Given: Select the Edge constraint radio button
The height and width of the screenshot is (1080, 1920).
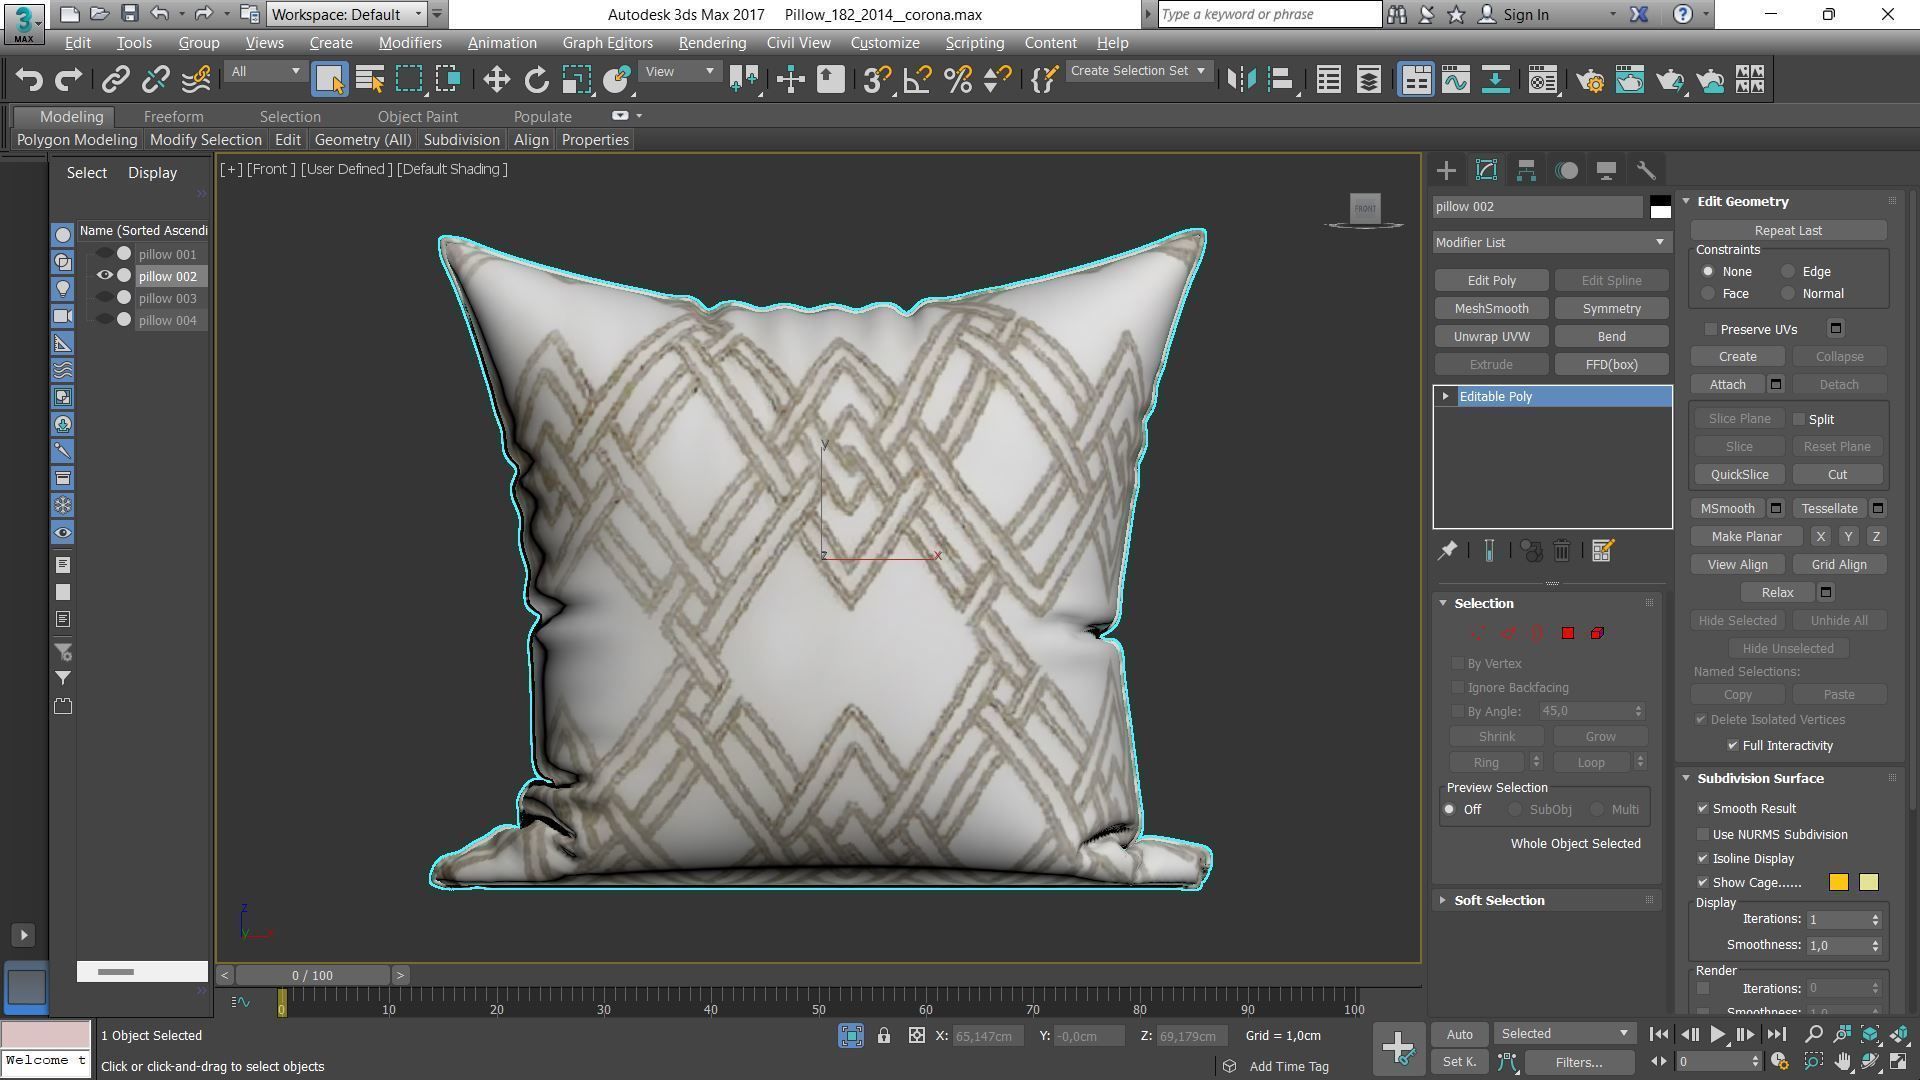Looking at the screenshot, I should (x=1788, y=271).
